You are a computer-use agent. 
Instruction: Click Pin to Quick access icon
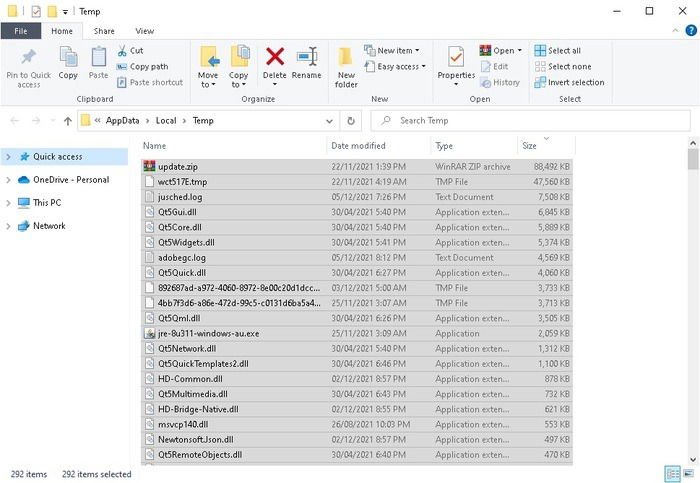[x=29, y=57]
